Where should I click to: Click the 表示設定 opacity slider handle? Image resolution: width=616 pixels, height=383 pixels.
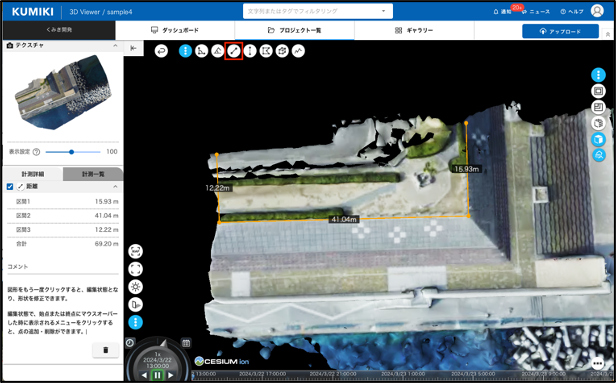(71, 152)
